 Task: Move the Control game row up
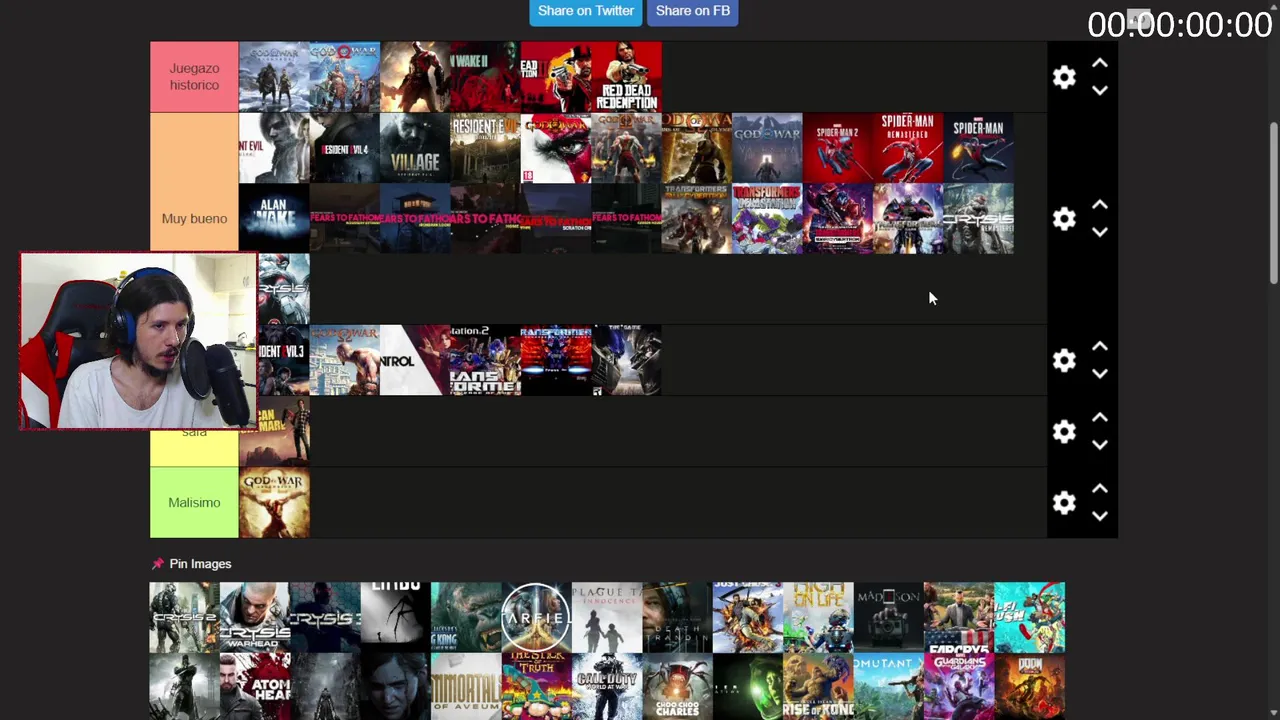pos(1100,347)
